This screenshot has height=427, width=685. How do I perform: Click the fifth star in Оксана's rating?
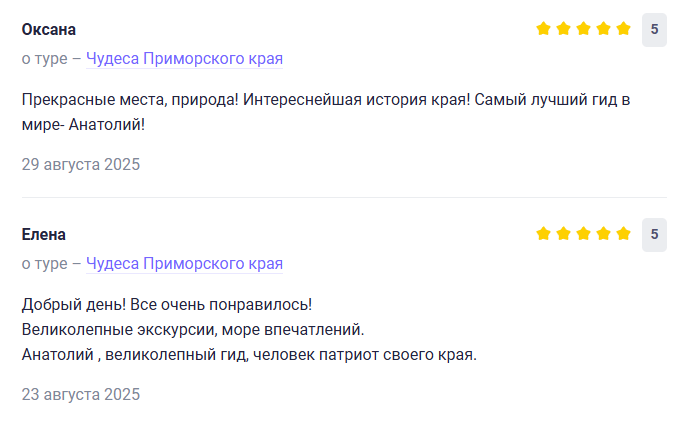pos(624,29)
